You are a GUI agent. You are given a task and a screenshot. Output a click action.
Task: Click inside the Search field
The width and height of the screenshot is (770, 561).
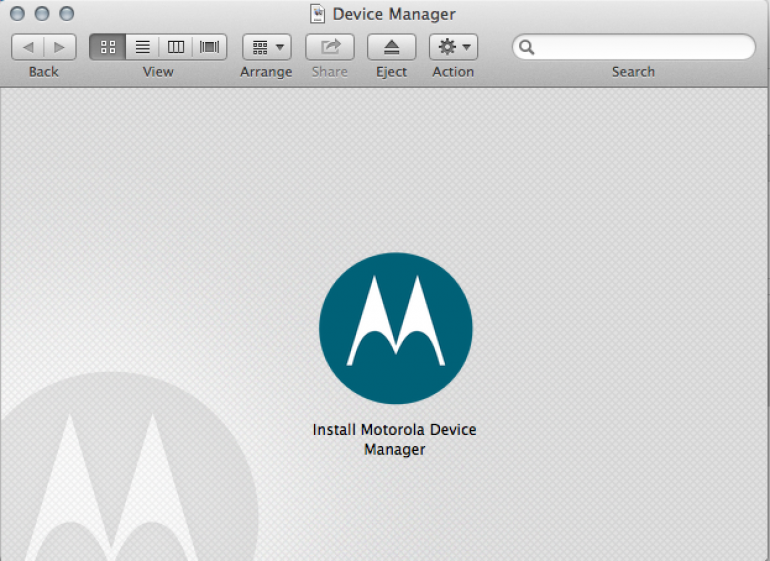tap(633, 47)
